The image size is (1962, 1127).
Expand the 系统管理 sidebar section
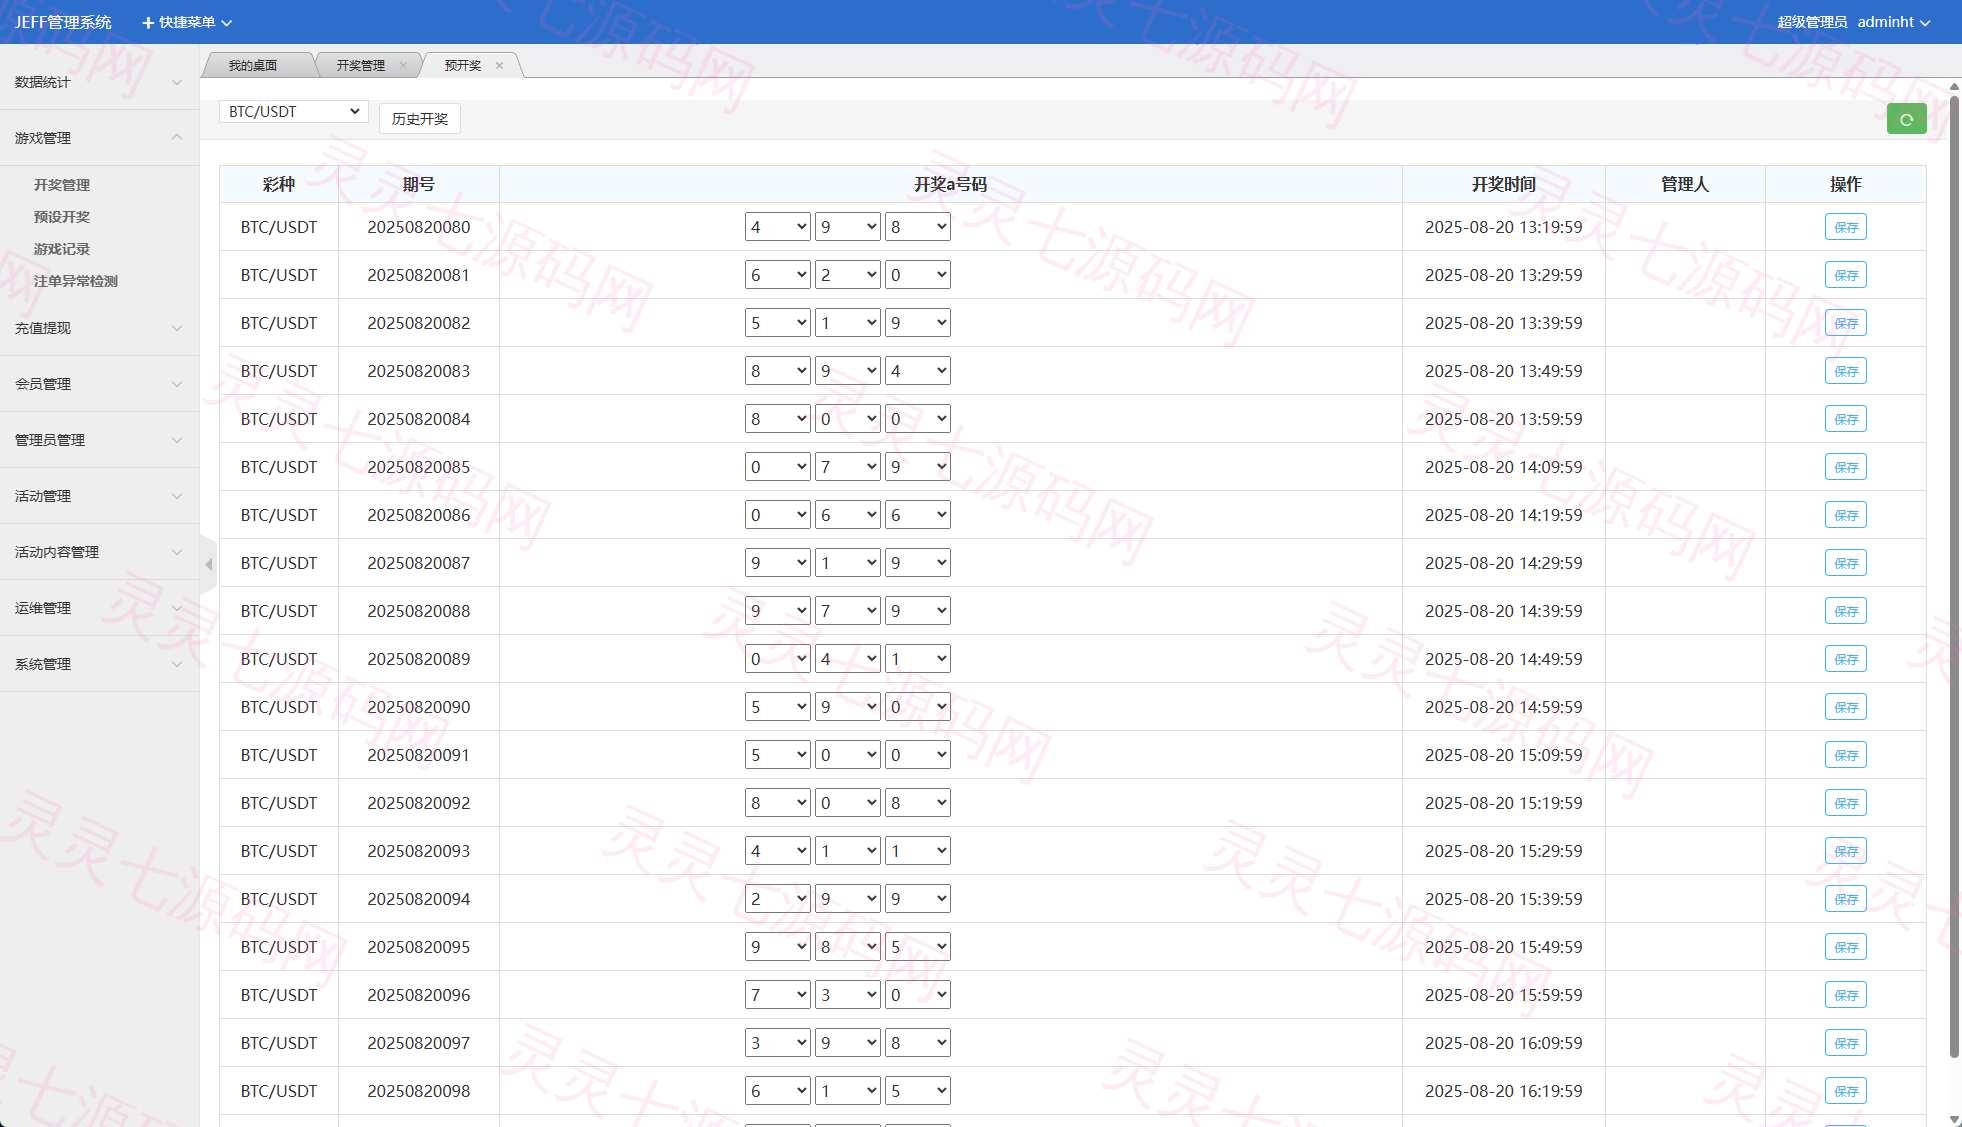coord(99,664)
